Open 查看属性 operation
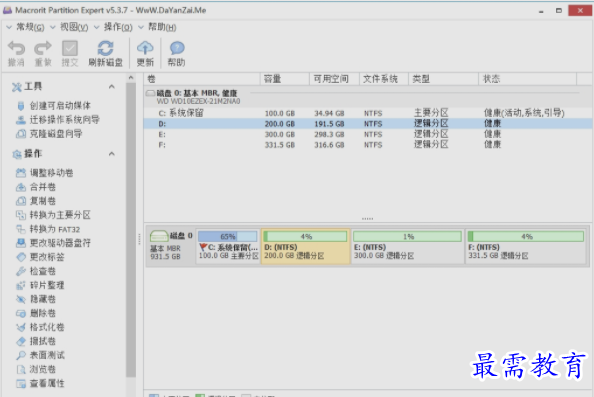Image resolution: width=594 pixels, height=397 pixels. coord(41,383)
